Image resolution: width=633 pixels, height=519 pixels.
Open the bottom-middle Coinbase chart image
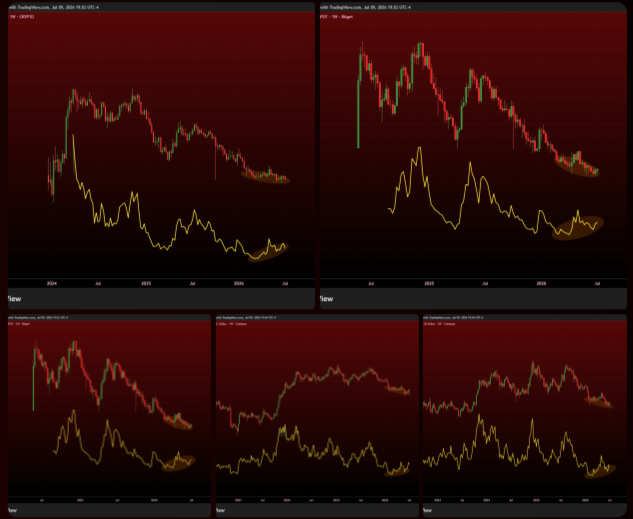(317, 416)
